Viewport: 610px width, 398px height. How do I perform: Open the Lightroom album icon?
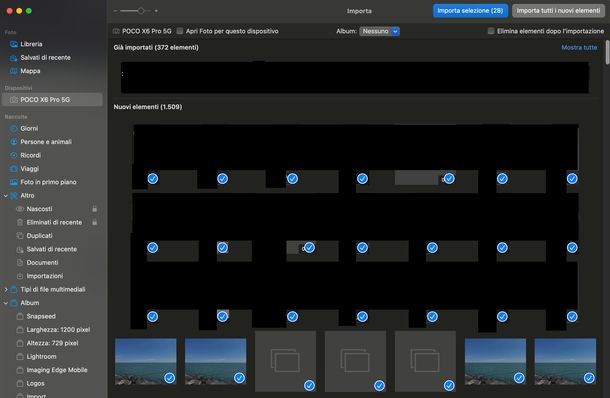tap(20, 356)
